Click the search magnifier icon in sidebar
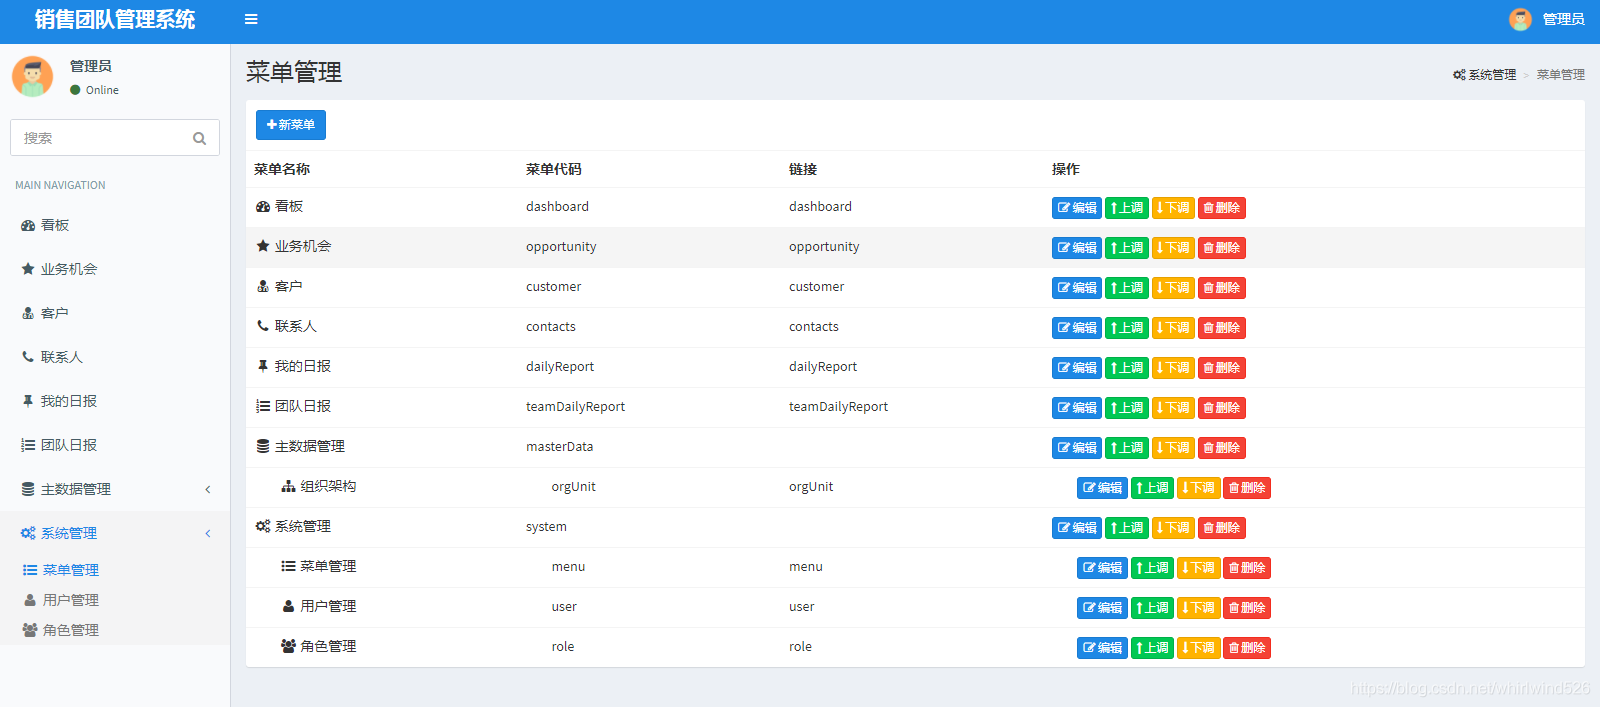This screenshot has height=707, width=1600. 199,138
